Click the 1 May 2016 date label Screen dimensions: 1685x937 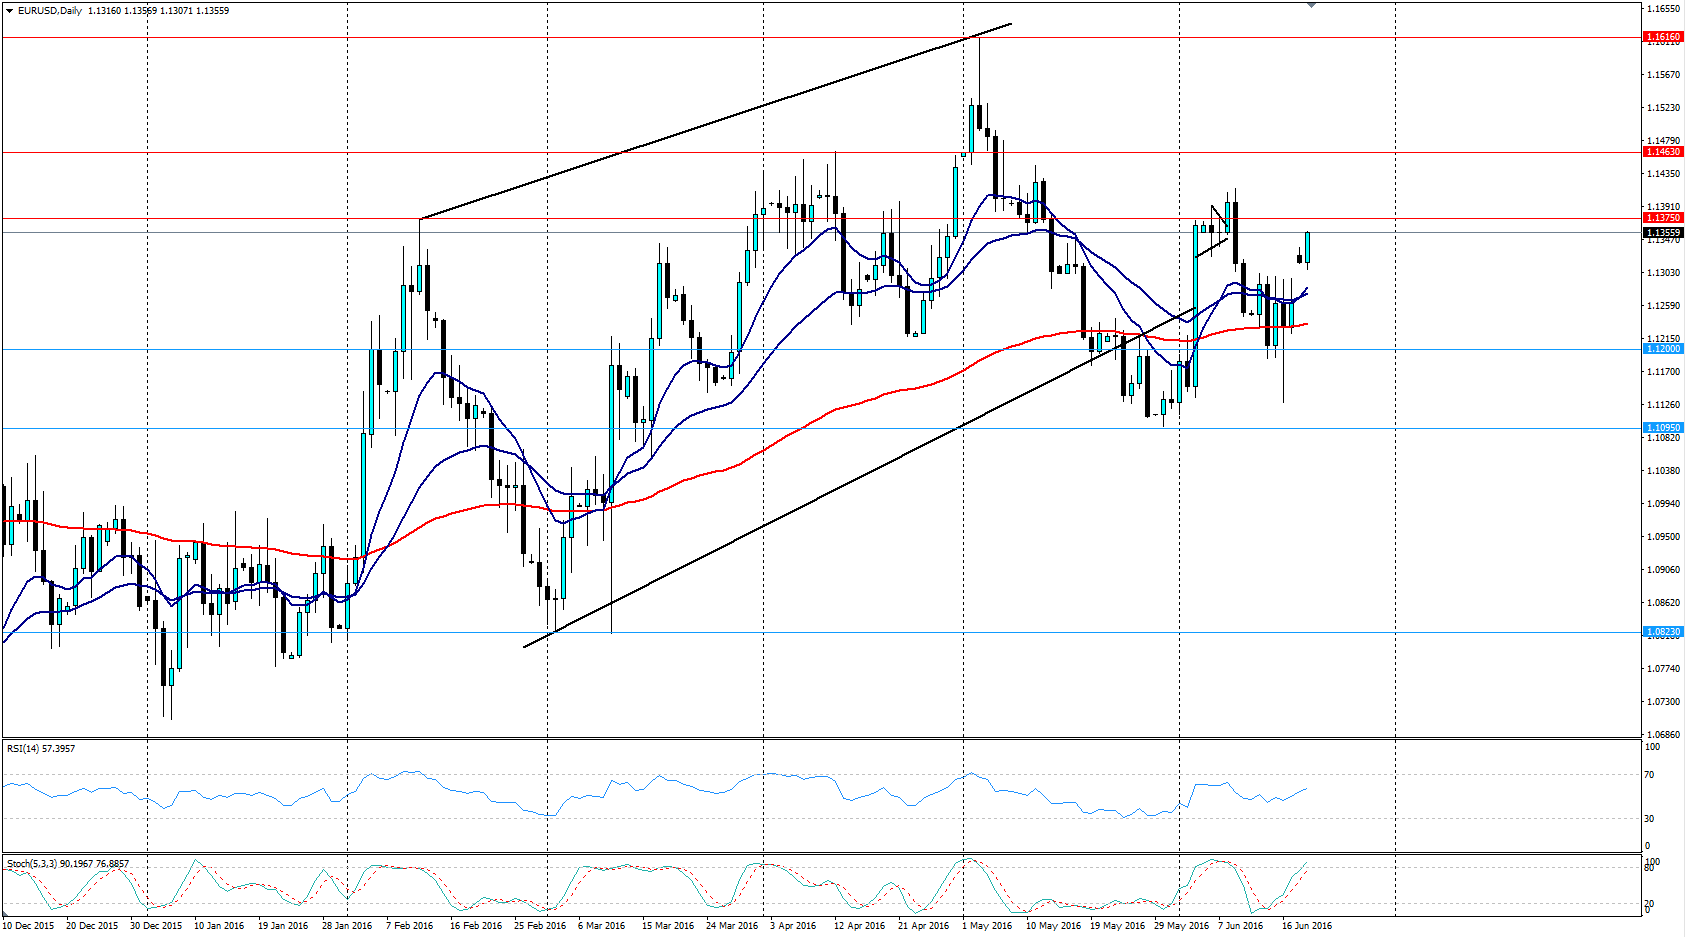click(x=987, y=926)
